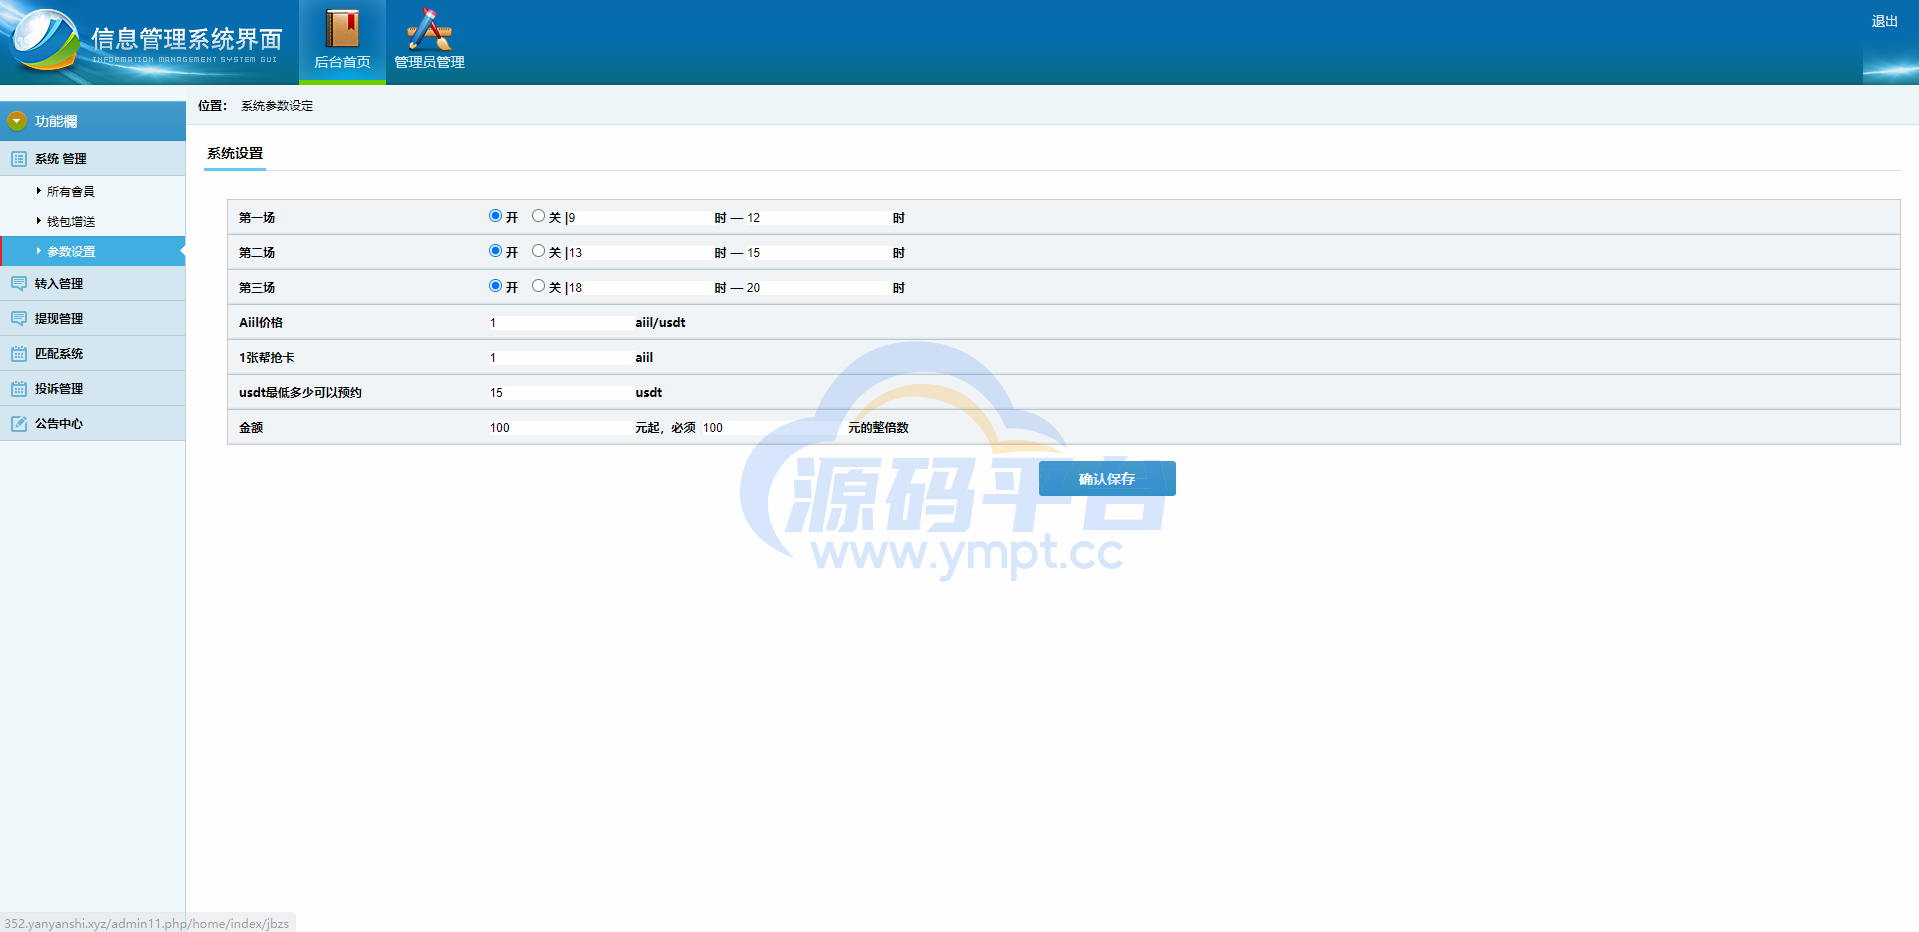
Task: Click the 第一场 row label
Action: [x=257, y=218]
